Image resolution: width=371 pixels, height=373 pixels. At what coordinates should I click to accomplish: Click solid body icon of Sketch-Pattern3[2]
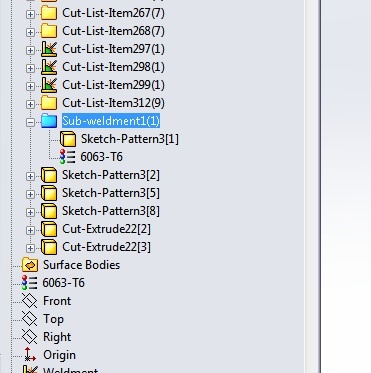coord(49,175)
